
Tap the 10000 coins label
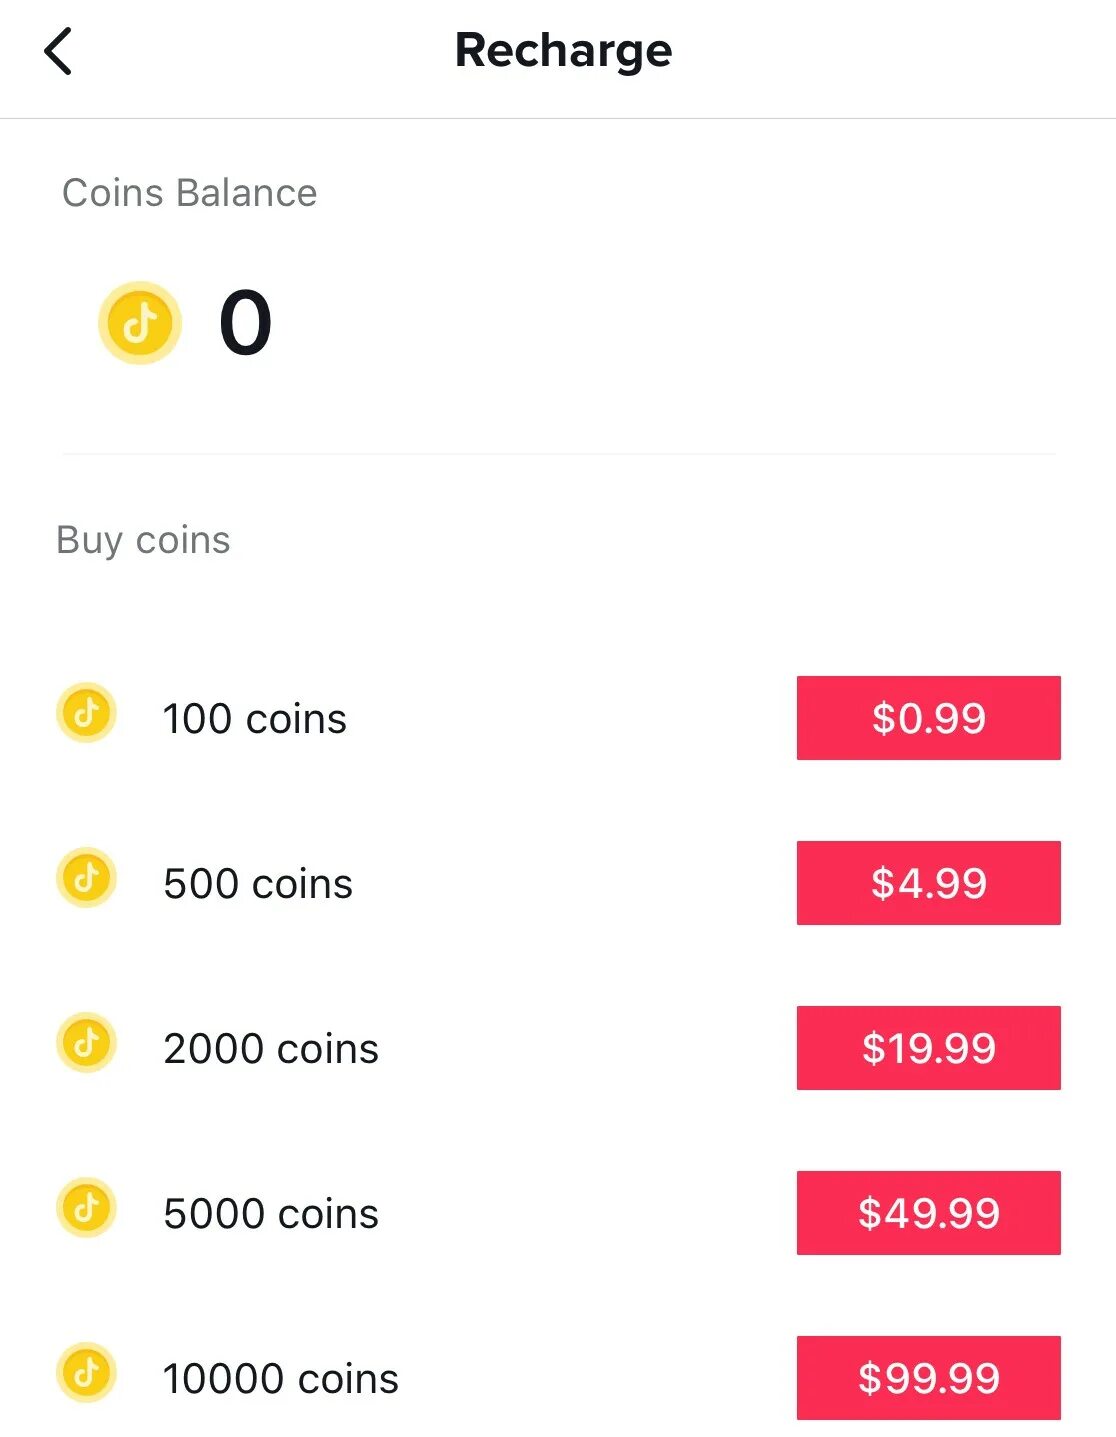point(281,1379)
